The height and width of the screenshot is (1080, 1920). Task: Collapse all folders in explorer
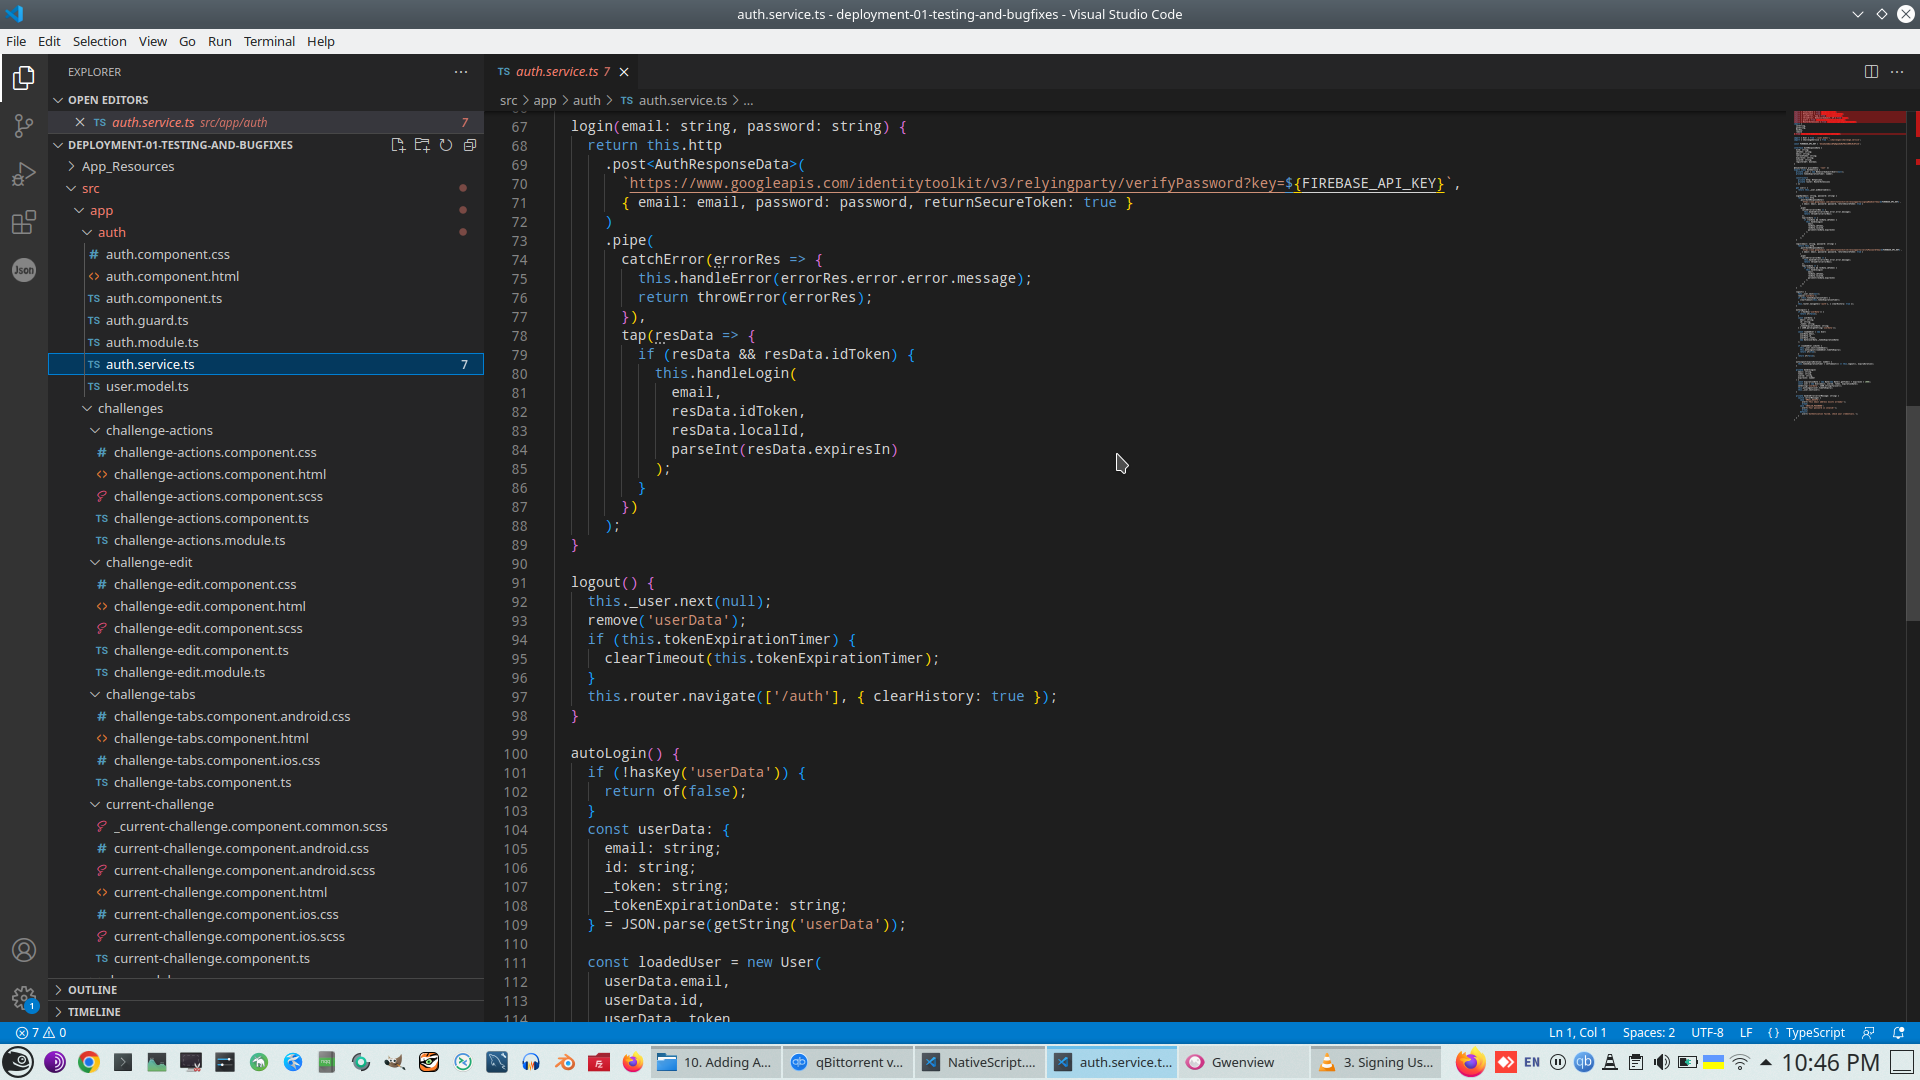470,145
